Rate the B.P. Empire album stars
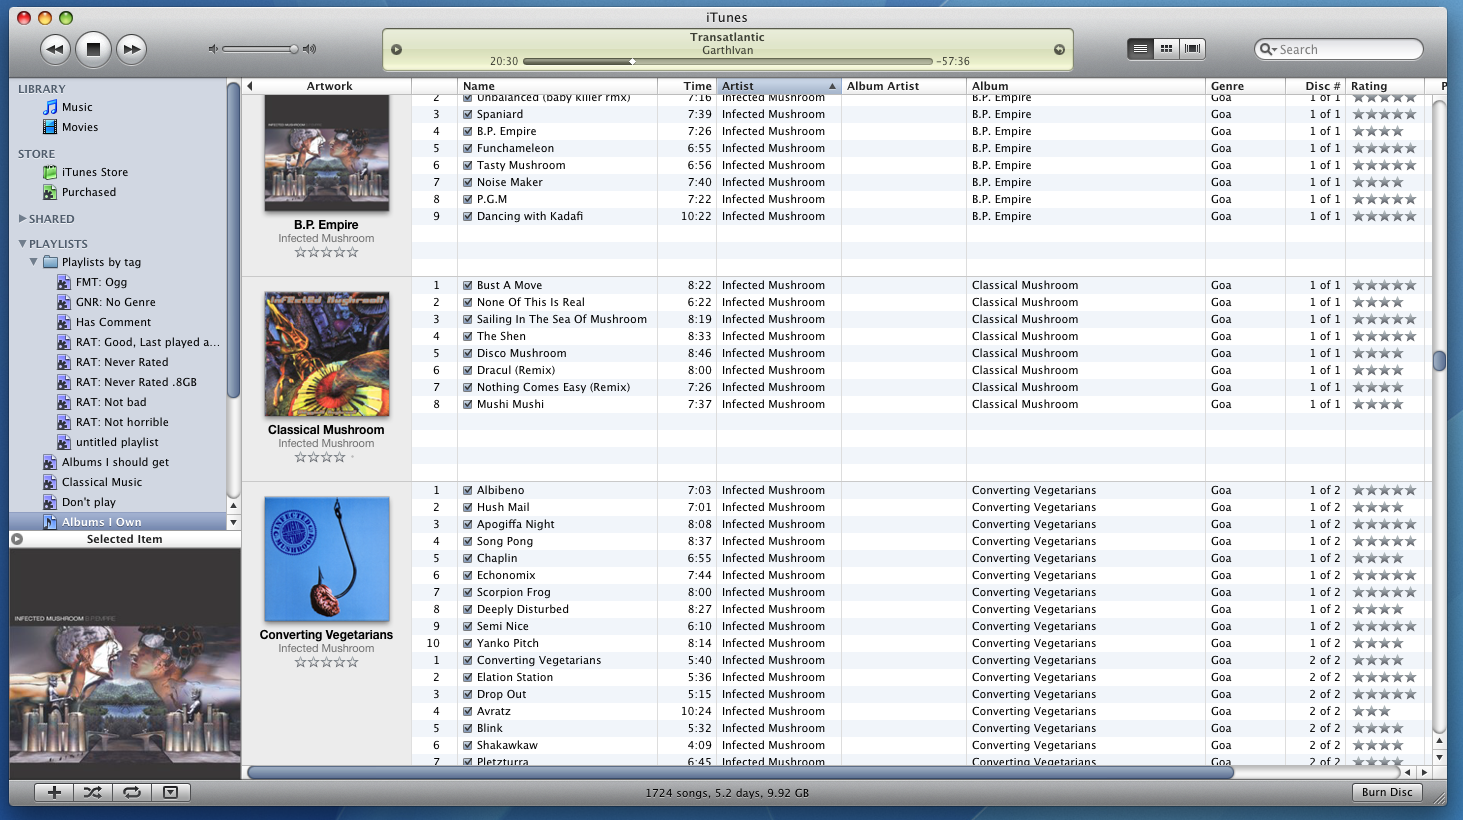Image resolution: width=1463 pixels, height=820 pixels. coord(326,253)
